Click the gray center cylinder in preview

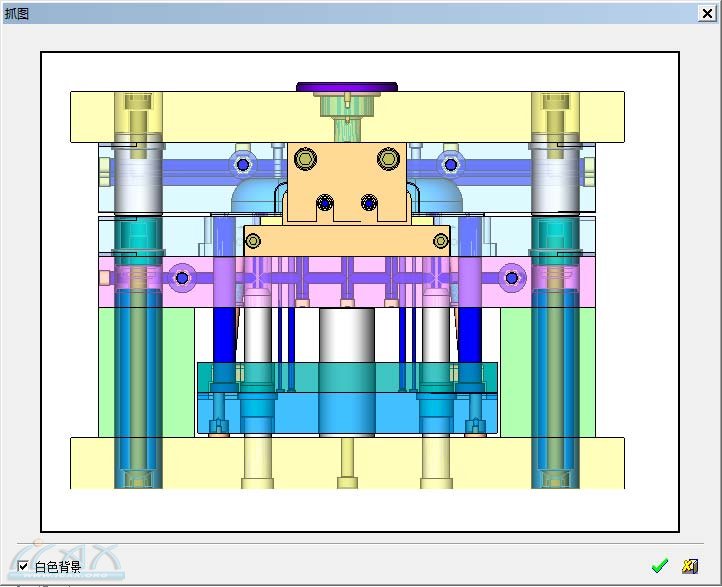pos(346,335)
